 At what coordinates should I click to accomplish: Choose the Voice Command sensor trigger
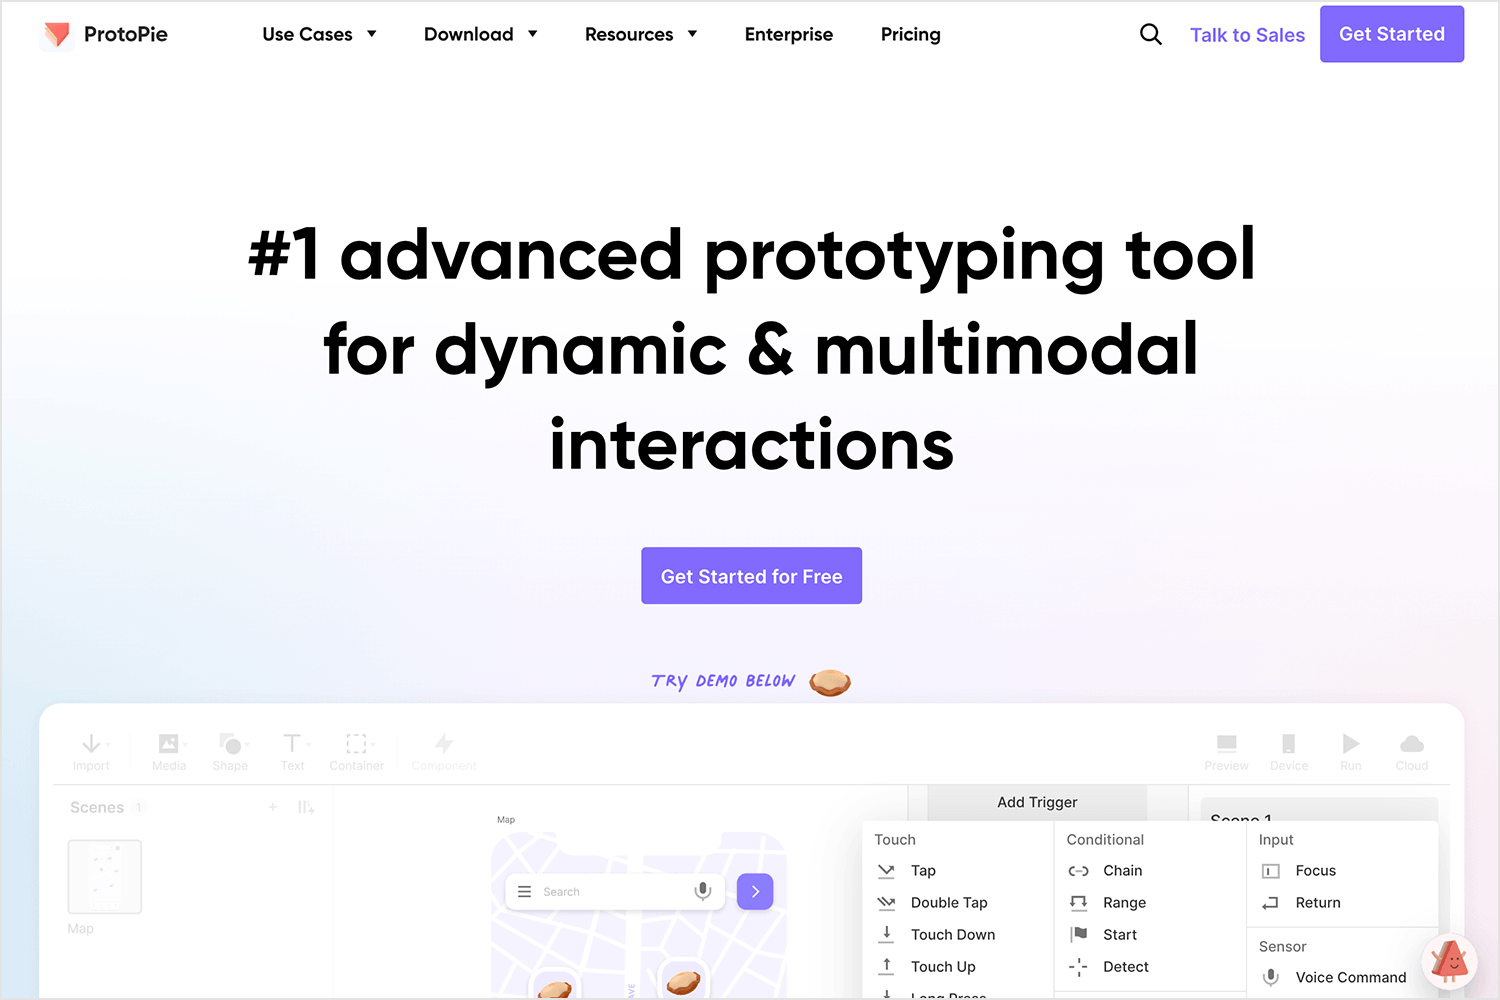[x=1350, y=978]
